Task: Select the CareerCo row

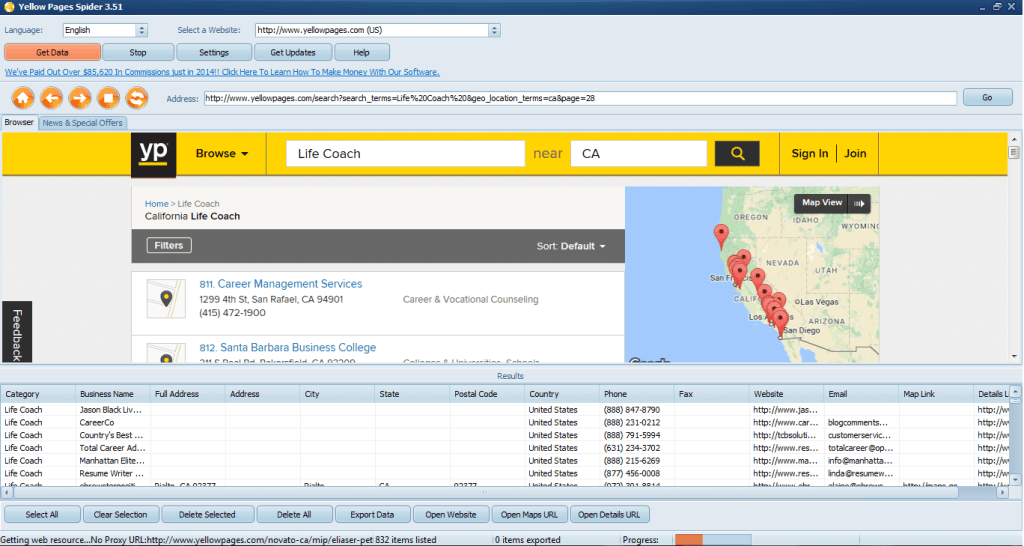Action: click(506, 423)
